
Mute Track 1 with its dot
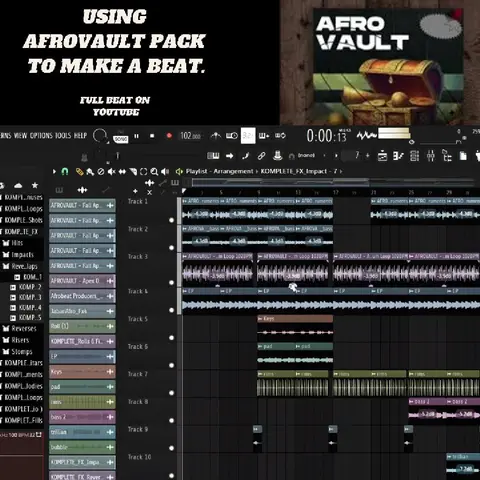tap(172, 220)
